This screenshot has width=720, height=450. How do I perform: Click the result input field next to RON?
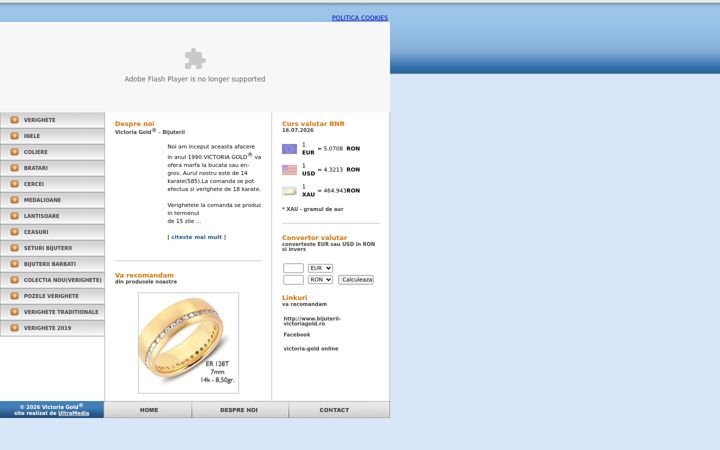293,280
